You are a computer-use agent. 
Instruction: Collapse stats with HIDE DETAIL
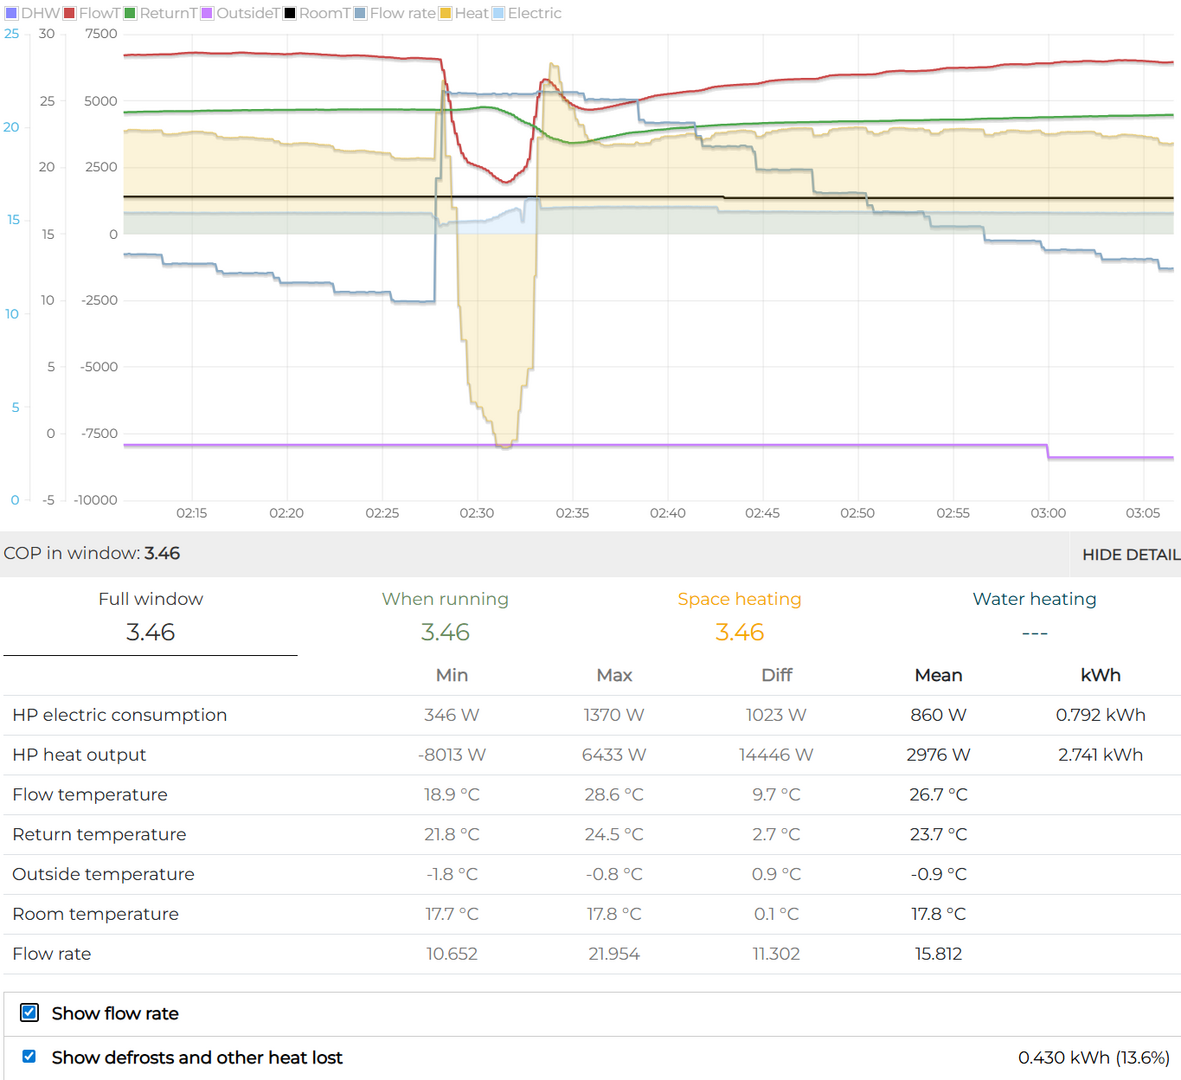tap(1130, 554)
